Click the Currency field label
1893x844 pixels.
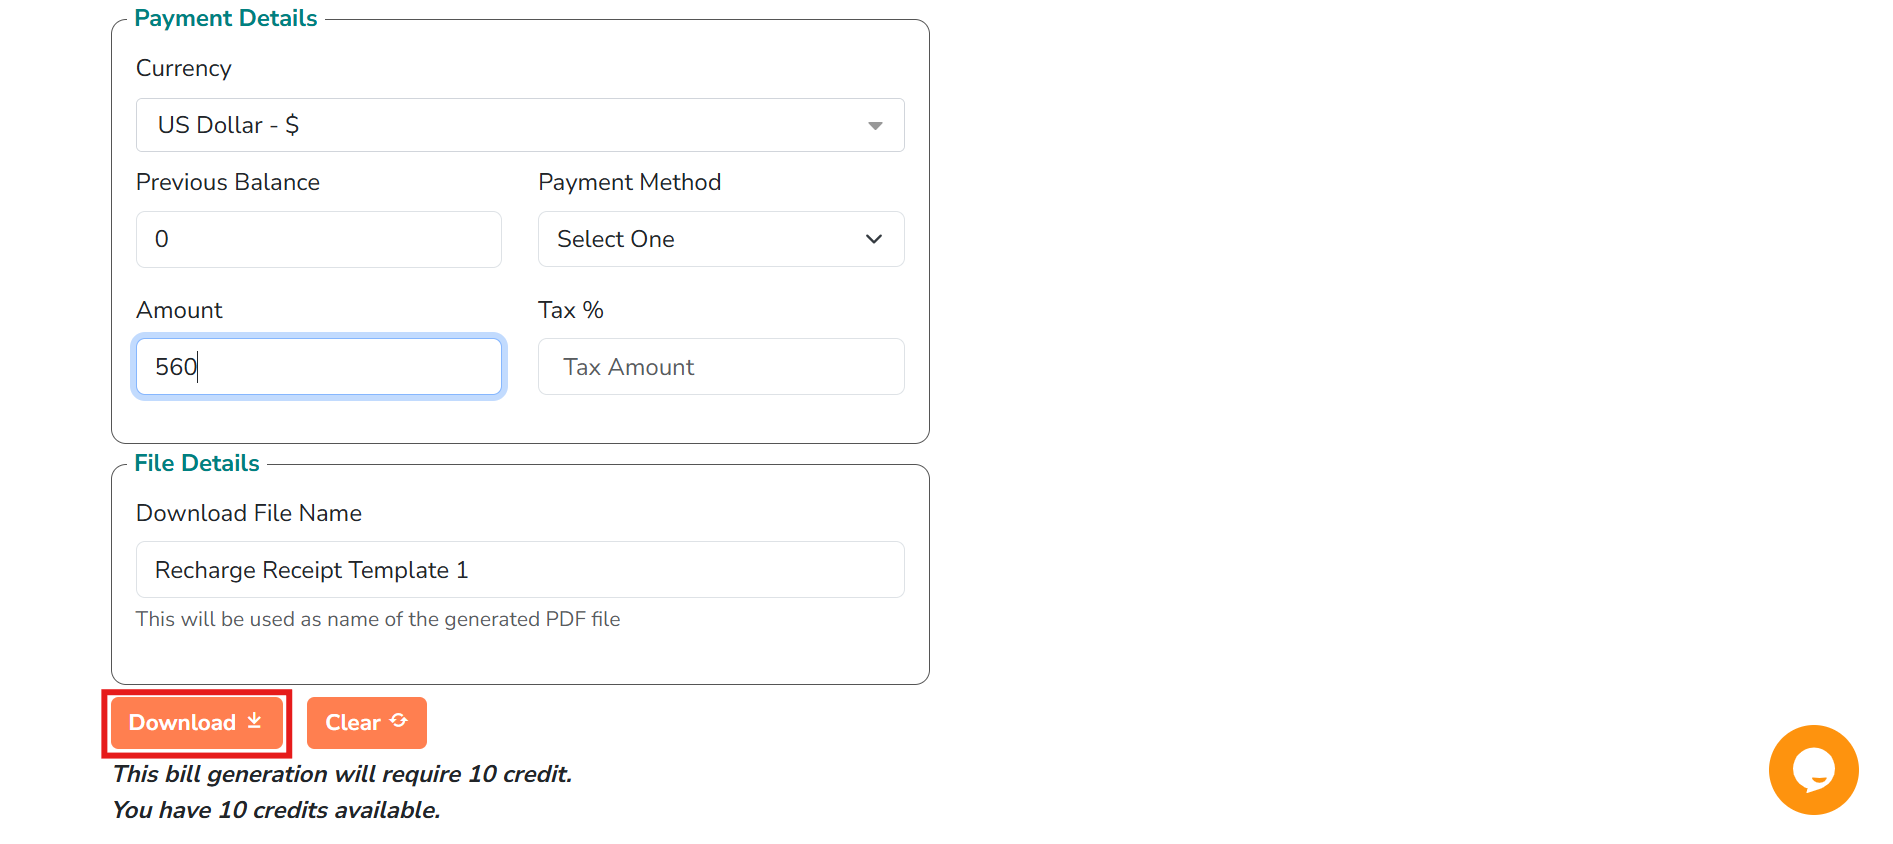tap(183, 68)
